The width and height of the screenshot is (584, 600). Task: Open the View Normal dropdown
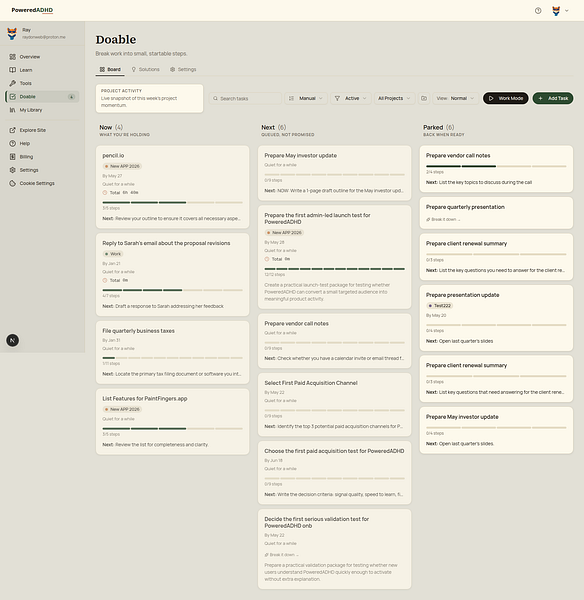pos(455,98)
